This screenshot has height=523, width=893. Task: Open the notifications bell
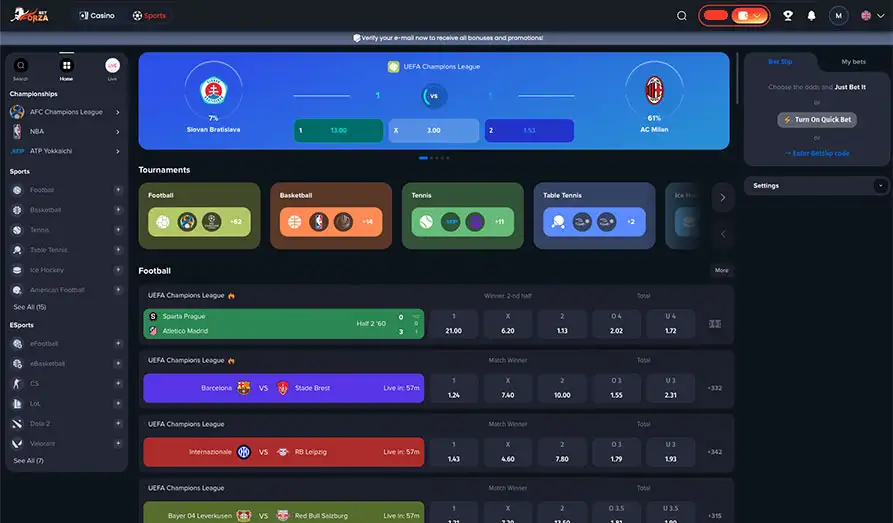(x=811, y=16)
